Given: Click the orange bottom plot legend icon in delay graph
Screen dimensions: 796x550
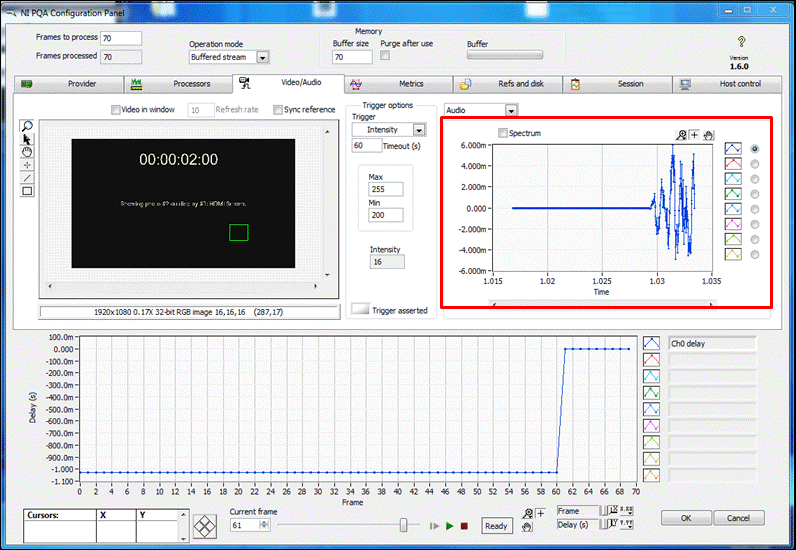Looking at the screenshot, I should tap(651, 475).
